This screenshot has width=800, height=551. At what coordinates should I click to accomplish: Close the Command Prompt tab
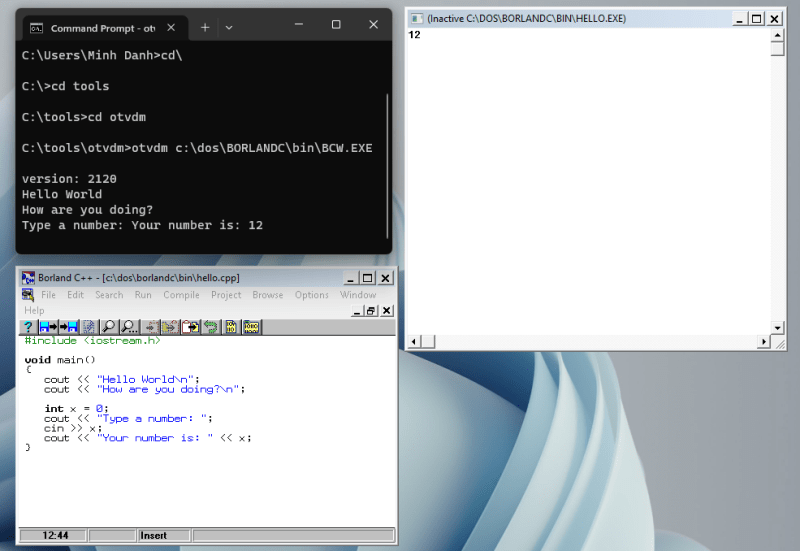point(171,28)
